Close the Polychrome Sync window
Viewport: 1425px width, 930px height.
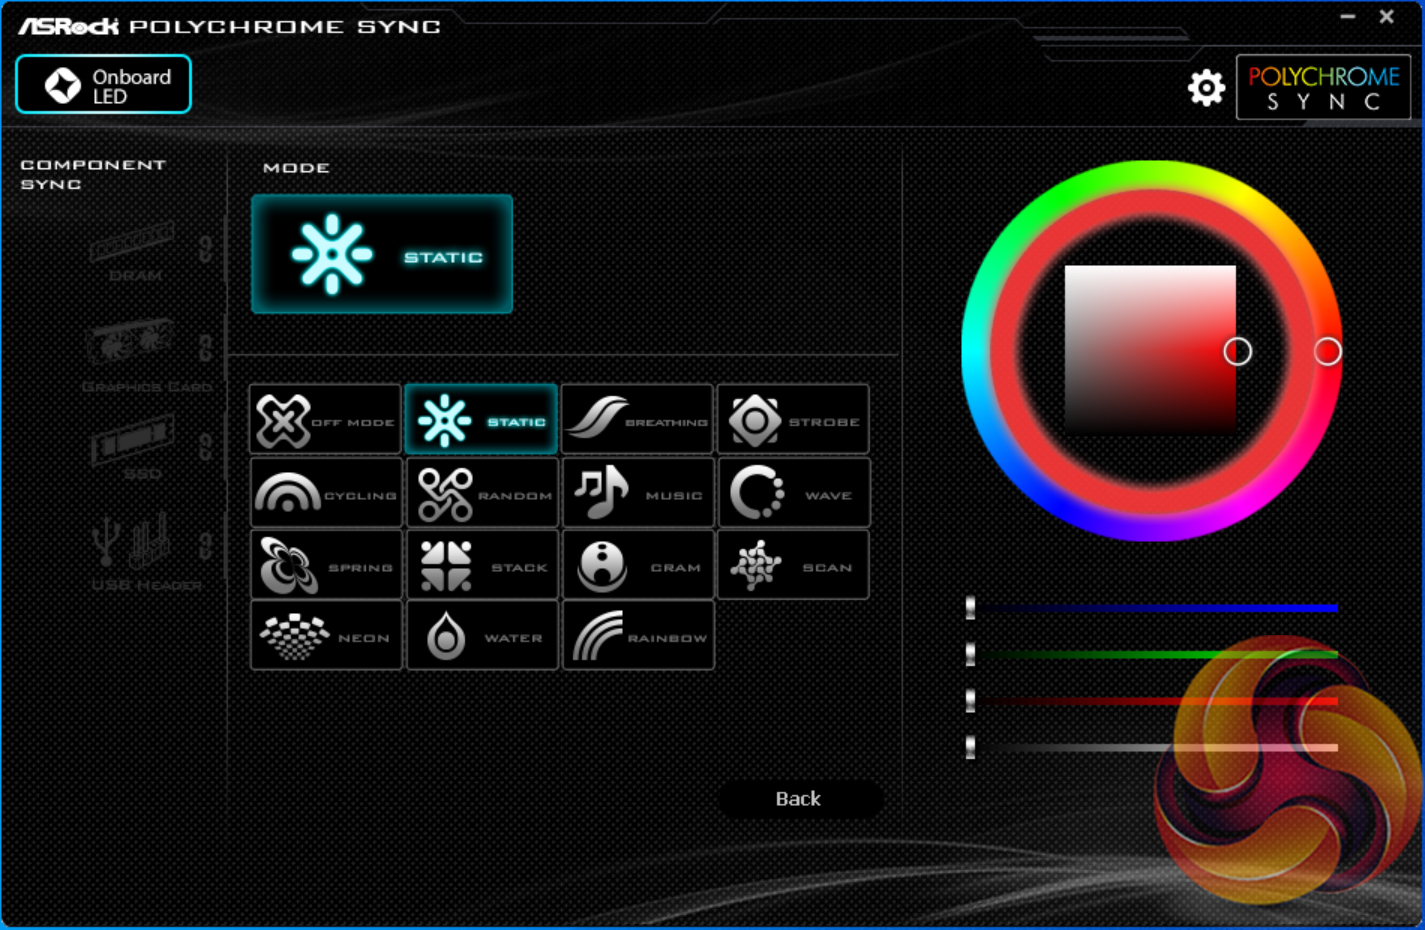[1386, 17]
